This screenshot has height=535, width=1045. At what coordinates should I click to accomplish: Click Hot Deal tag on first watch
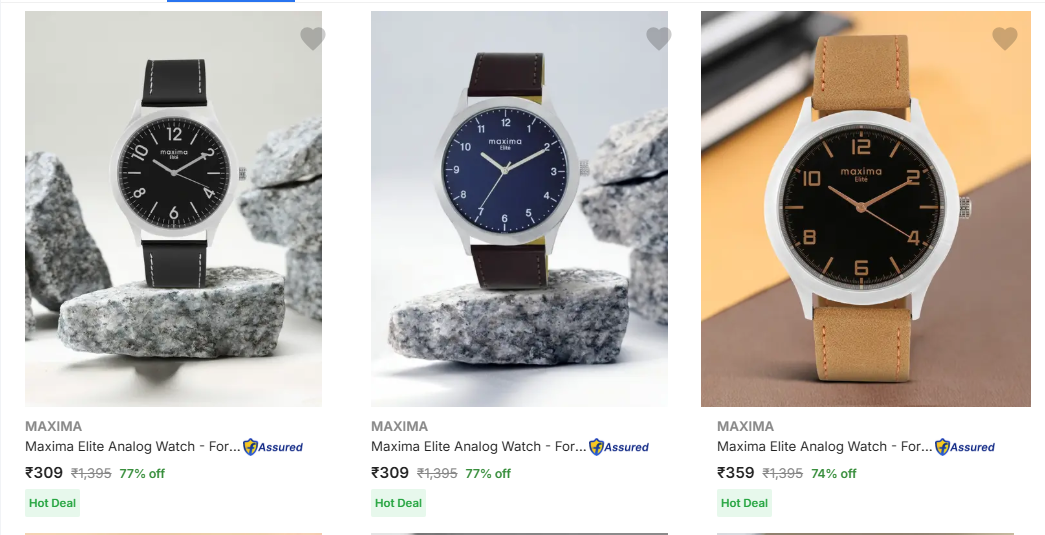(53, 503)
